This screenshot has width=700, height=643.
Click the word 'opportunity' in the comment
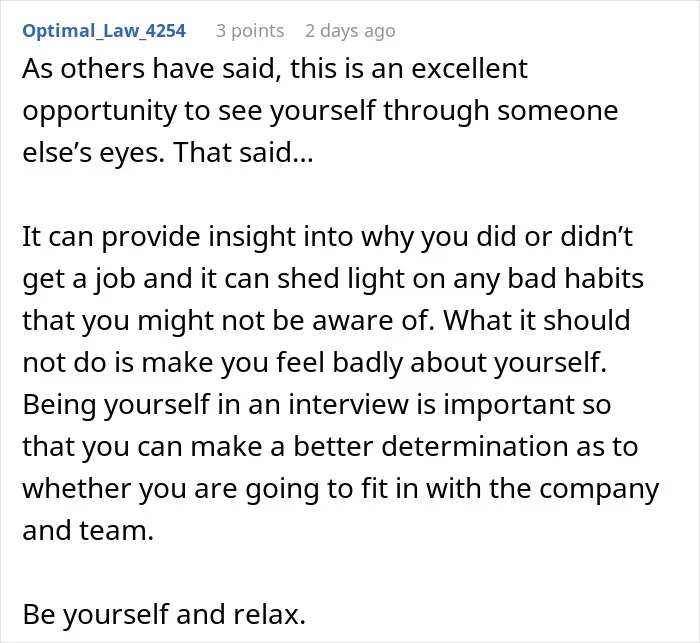pos(100,111)
